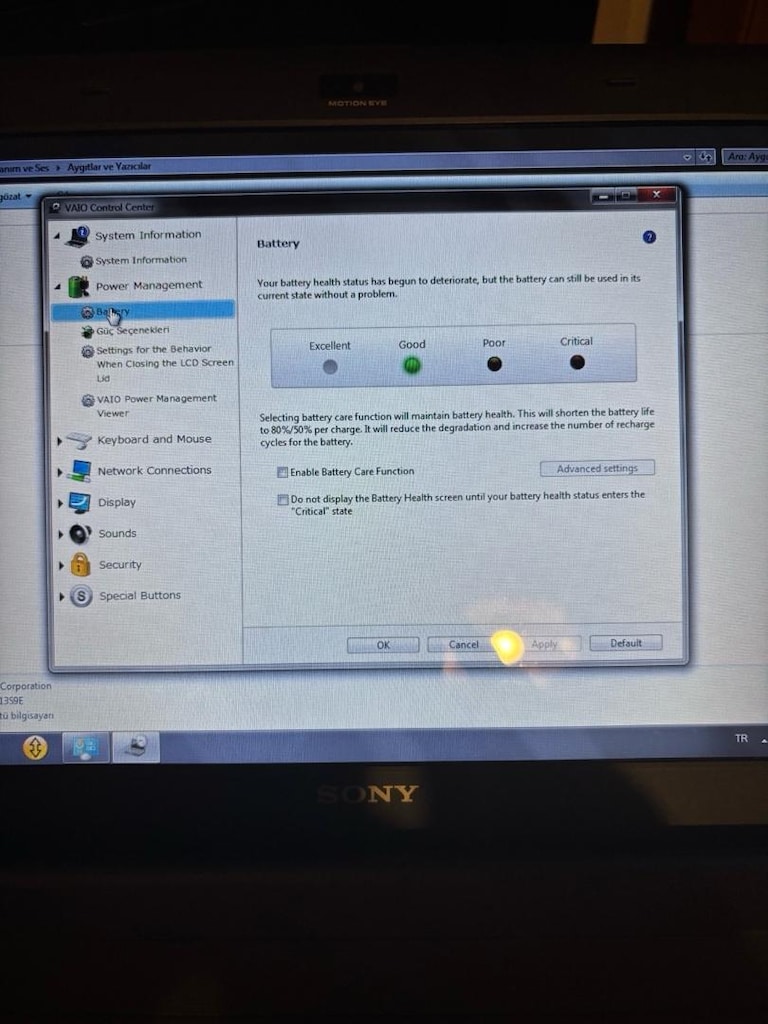Click the Security padlock icon
The height and width of the screenshot is (1024, 768).
tap(80, 564)
